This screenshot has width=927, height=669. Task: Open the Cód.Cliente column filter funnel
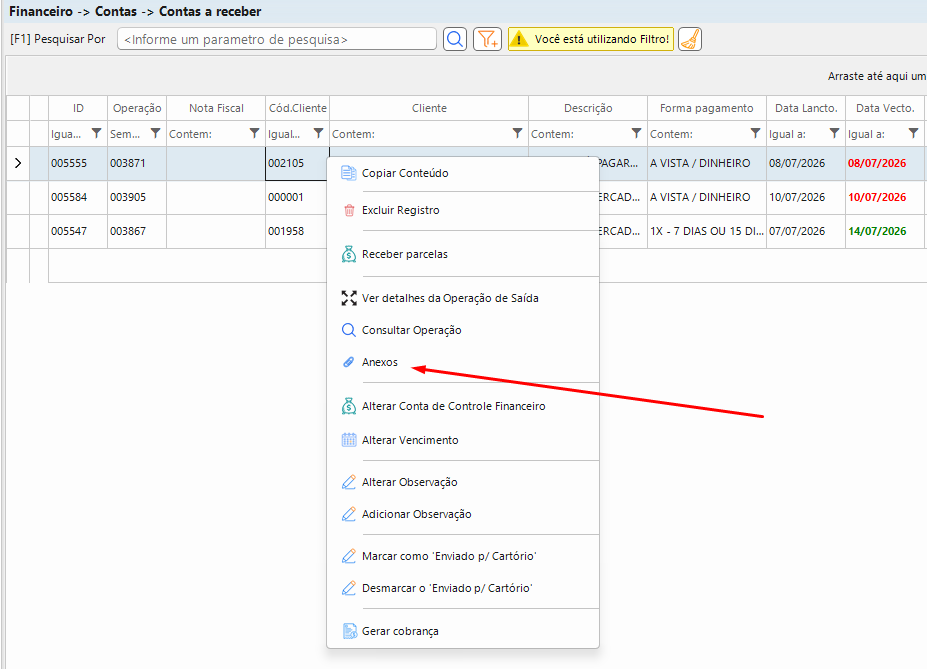[318, 134]
